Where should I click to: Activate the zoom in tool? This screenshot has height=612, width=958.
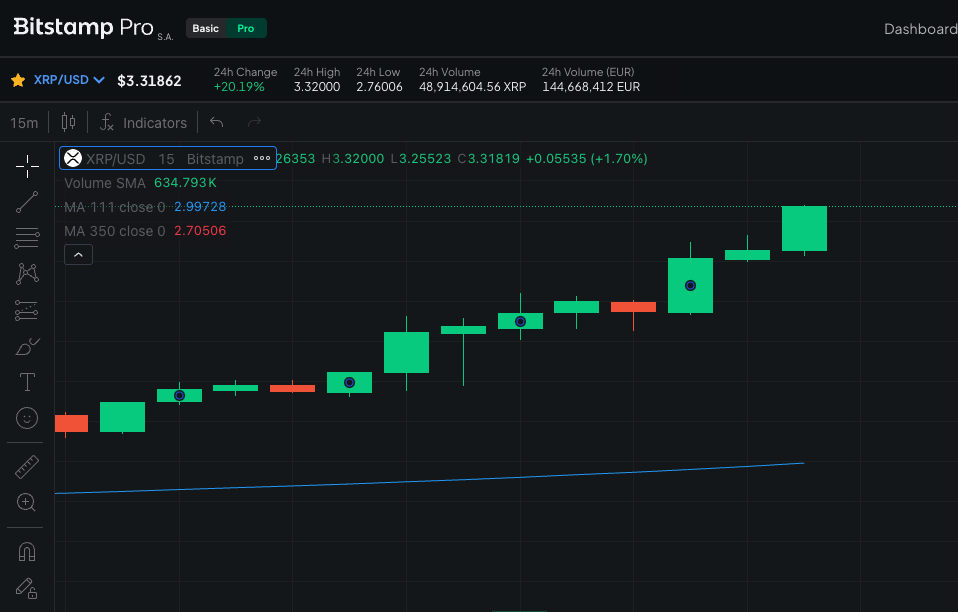27,503
